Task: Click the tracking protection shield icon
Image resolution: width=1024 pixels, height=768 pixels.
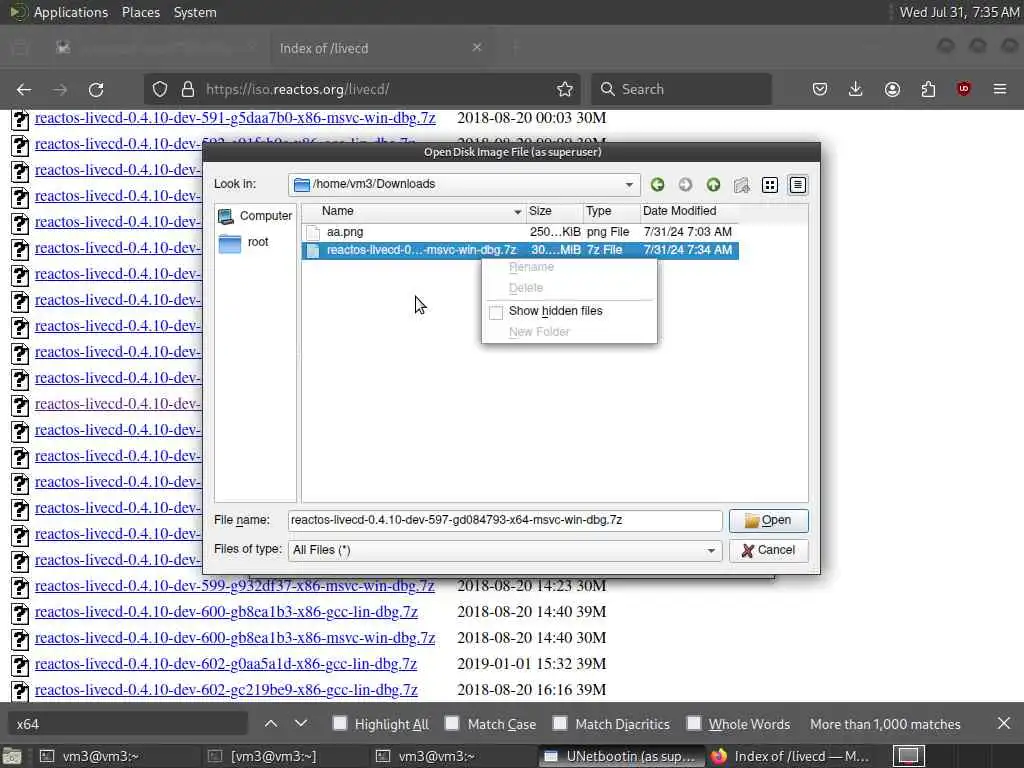Action: click(x=160, y=89)
